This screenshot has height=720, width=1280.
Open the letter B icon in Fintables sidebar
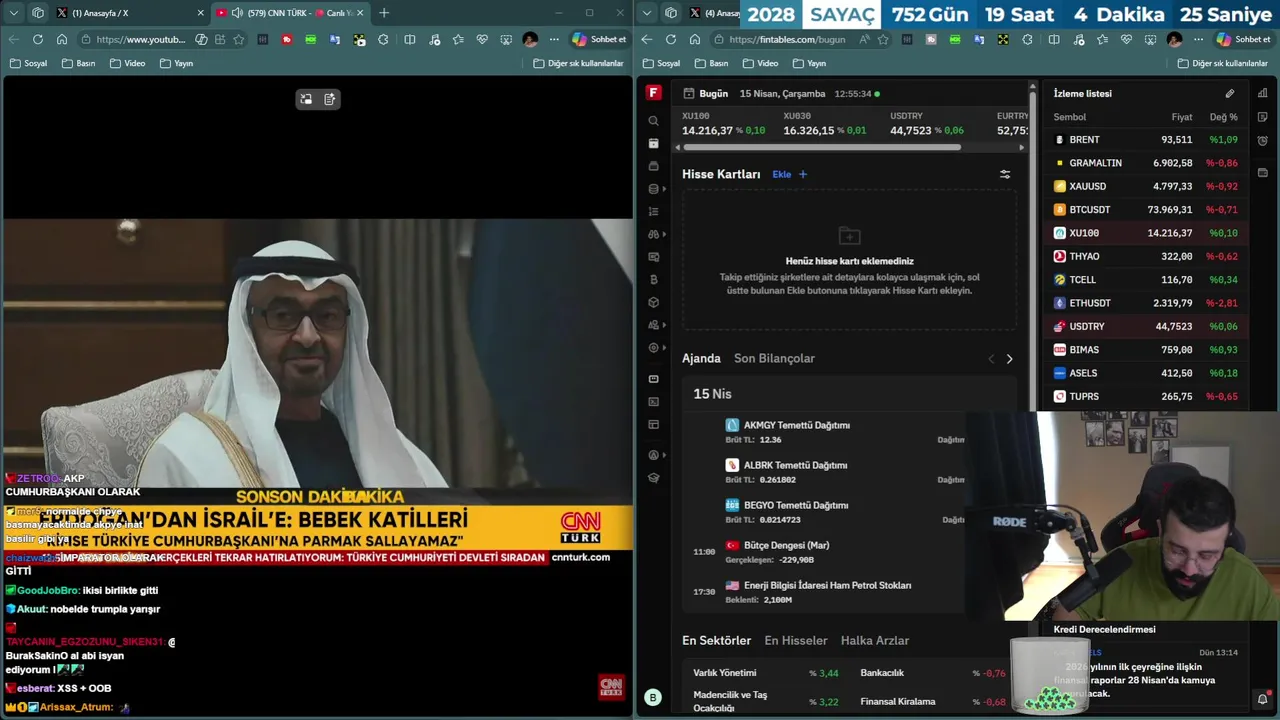click(x=653, y=280)
